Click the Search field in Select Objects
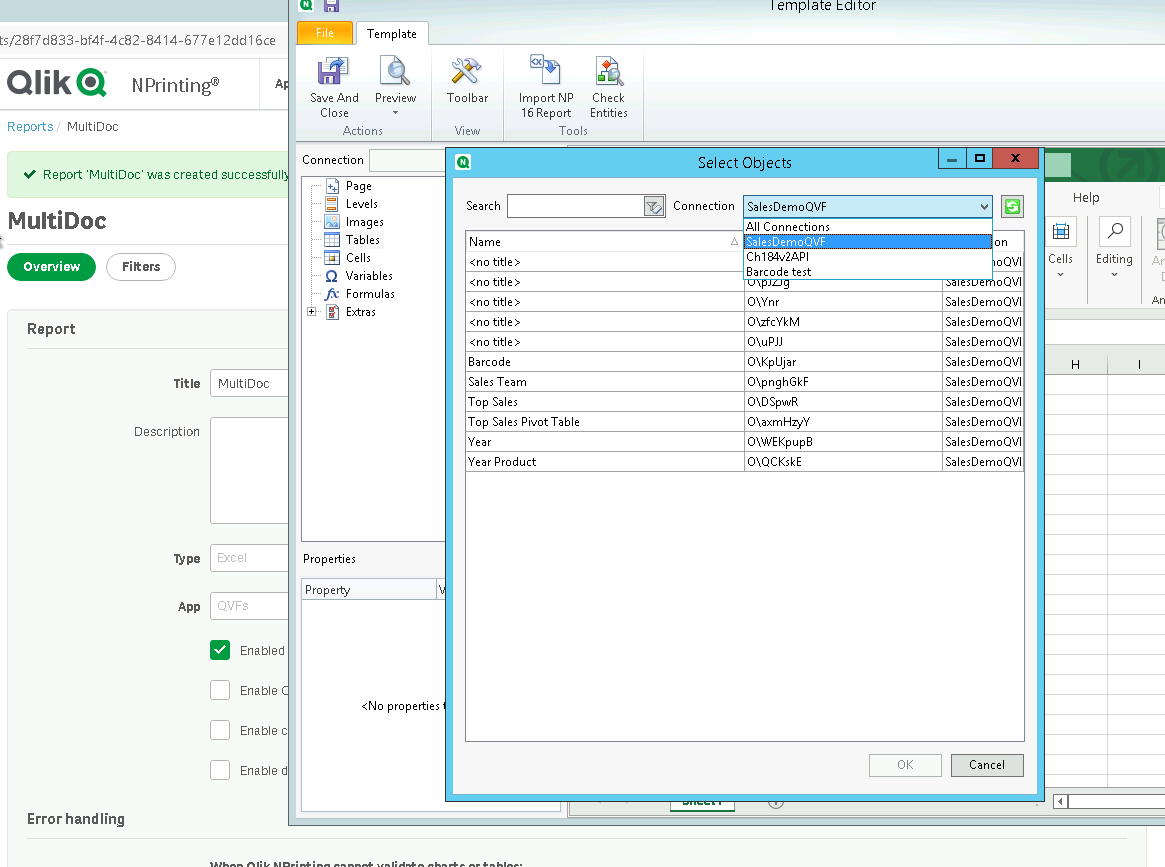This screenshot has height=867, width=1165. pyautogui.click(x=576, y=207)
